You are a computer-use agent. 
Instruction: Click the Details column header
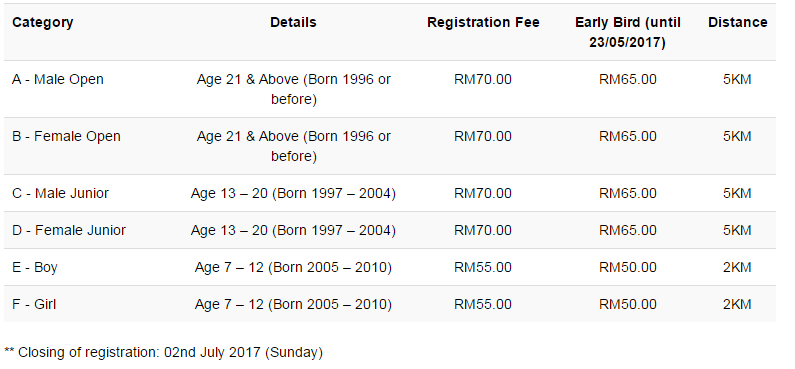click(x=293, y=23)
